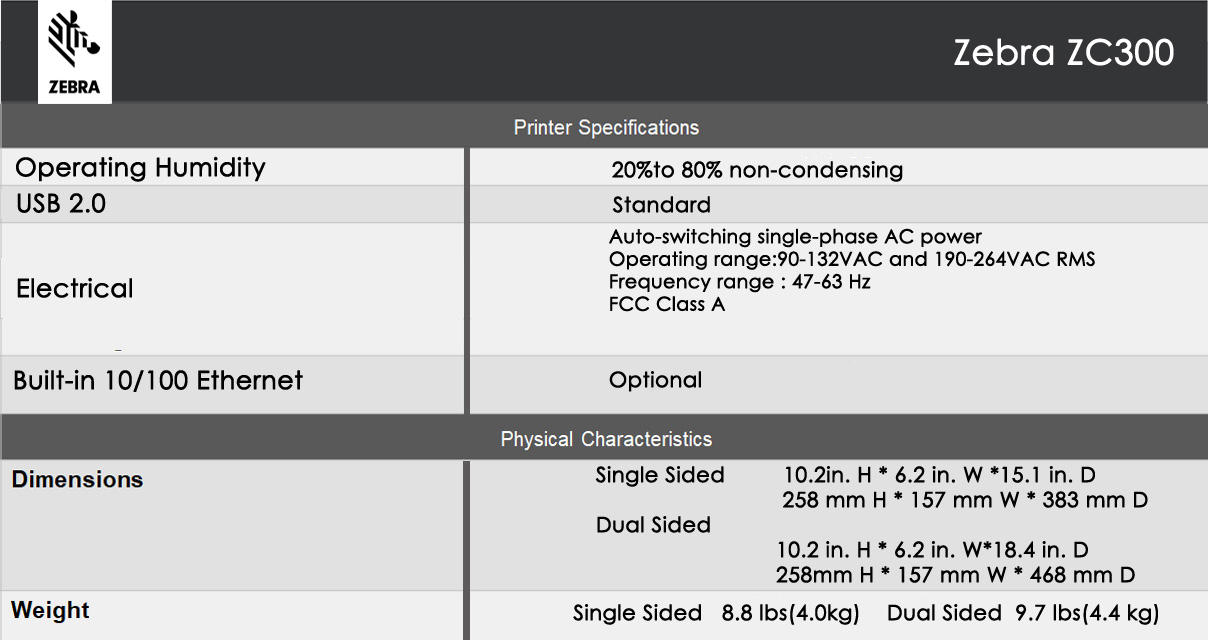This screenshot has width=1208, height=640.
Task: Click the Built-in 10/100 Ethernet label
Action: point(158,381)
